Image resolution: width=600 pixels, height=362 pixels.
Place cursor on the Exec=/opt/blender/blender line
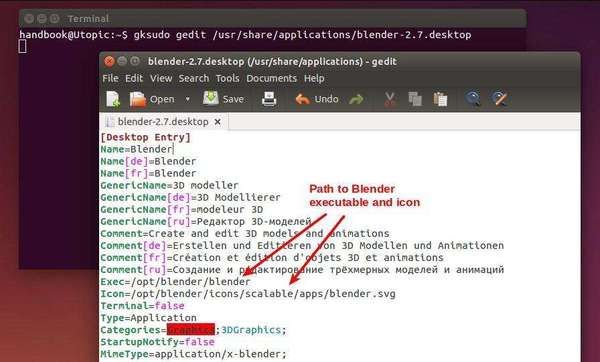pyautogui.click(x=175, y=282)
